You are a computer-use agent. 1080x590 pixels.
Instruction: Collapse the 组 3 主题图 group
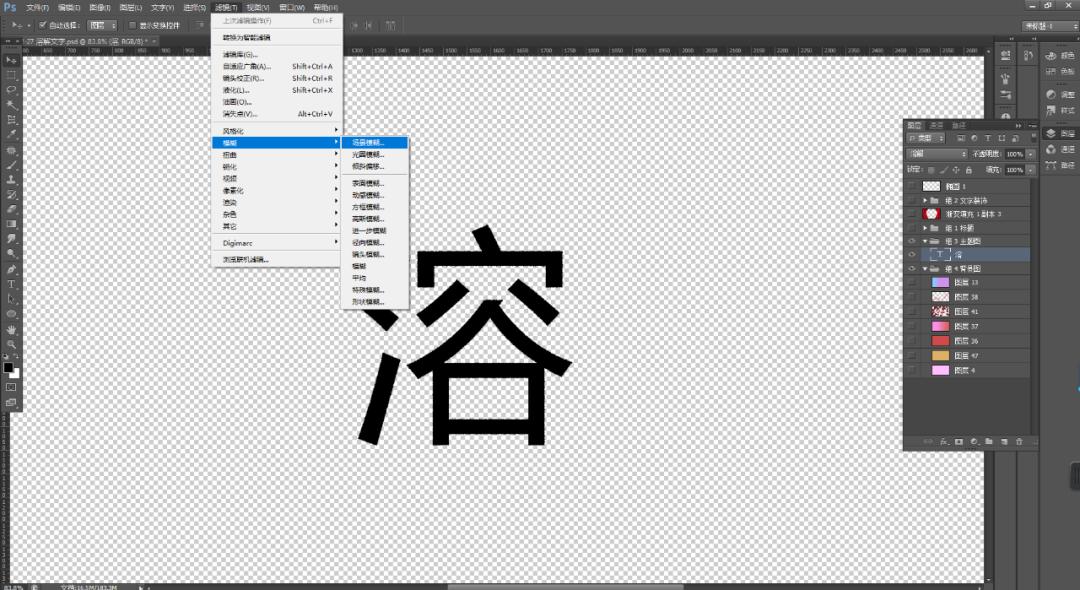click(925, 240)
